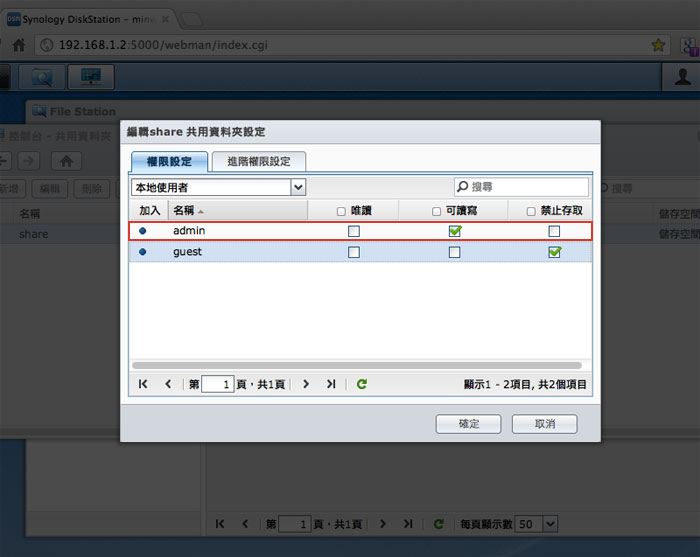
Task: Open the desktop monitor icon in DSM taskbar
Action: (91, 77)
